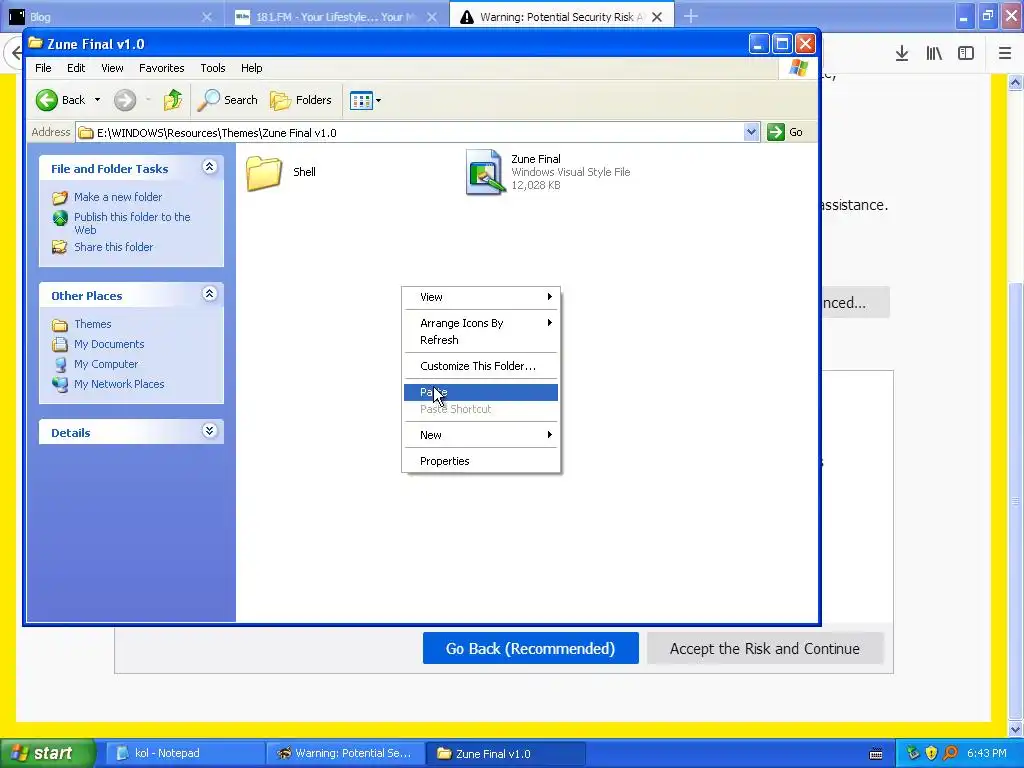Image resolution: width=1024 pixels, height=768 pixels.
Task: Click the Up one level folder icon
Action: [x=173, y=100]
